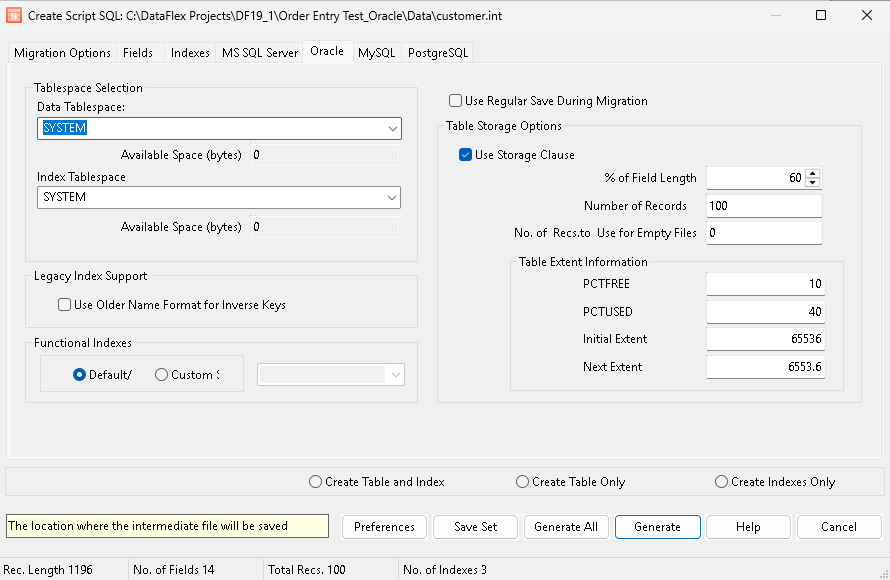The image size is (890, 580).
Task: Close the Create Script SQL window
Action: (x=867, y=15)
